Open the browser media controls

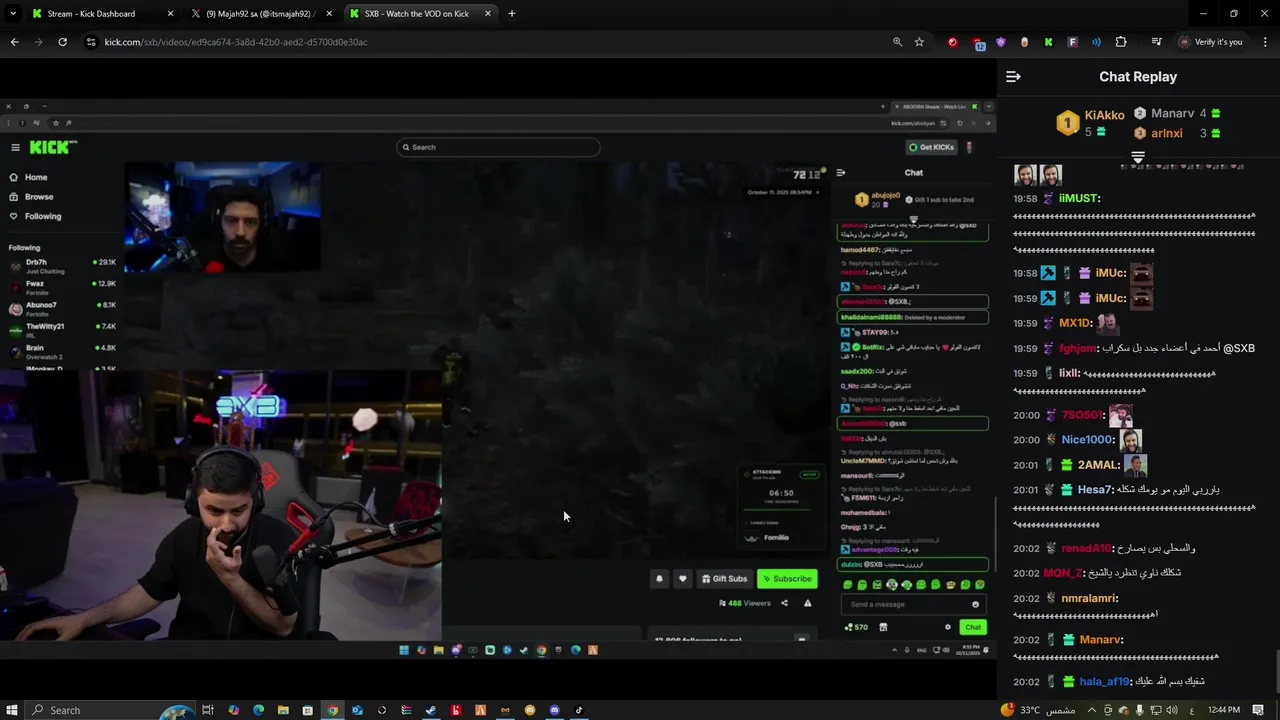click(1156, 42)
